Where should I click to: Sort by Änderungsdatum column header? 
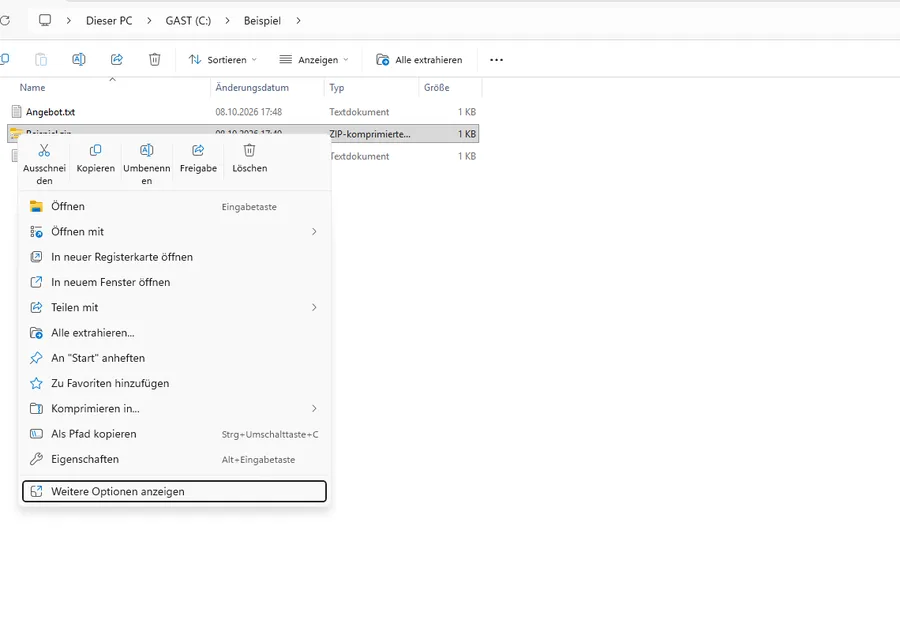[x=252, y=87]
